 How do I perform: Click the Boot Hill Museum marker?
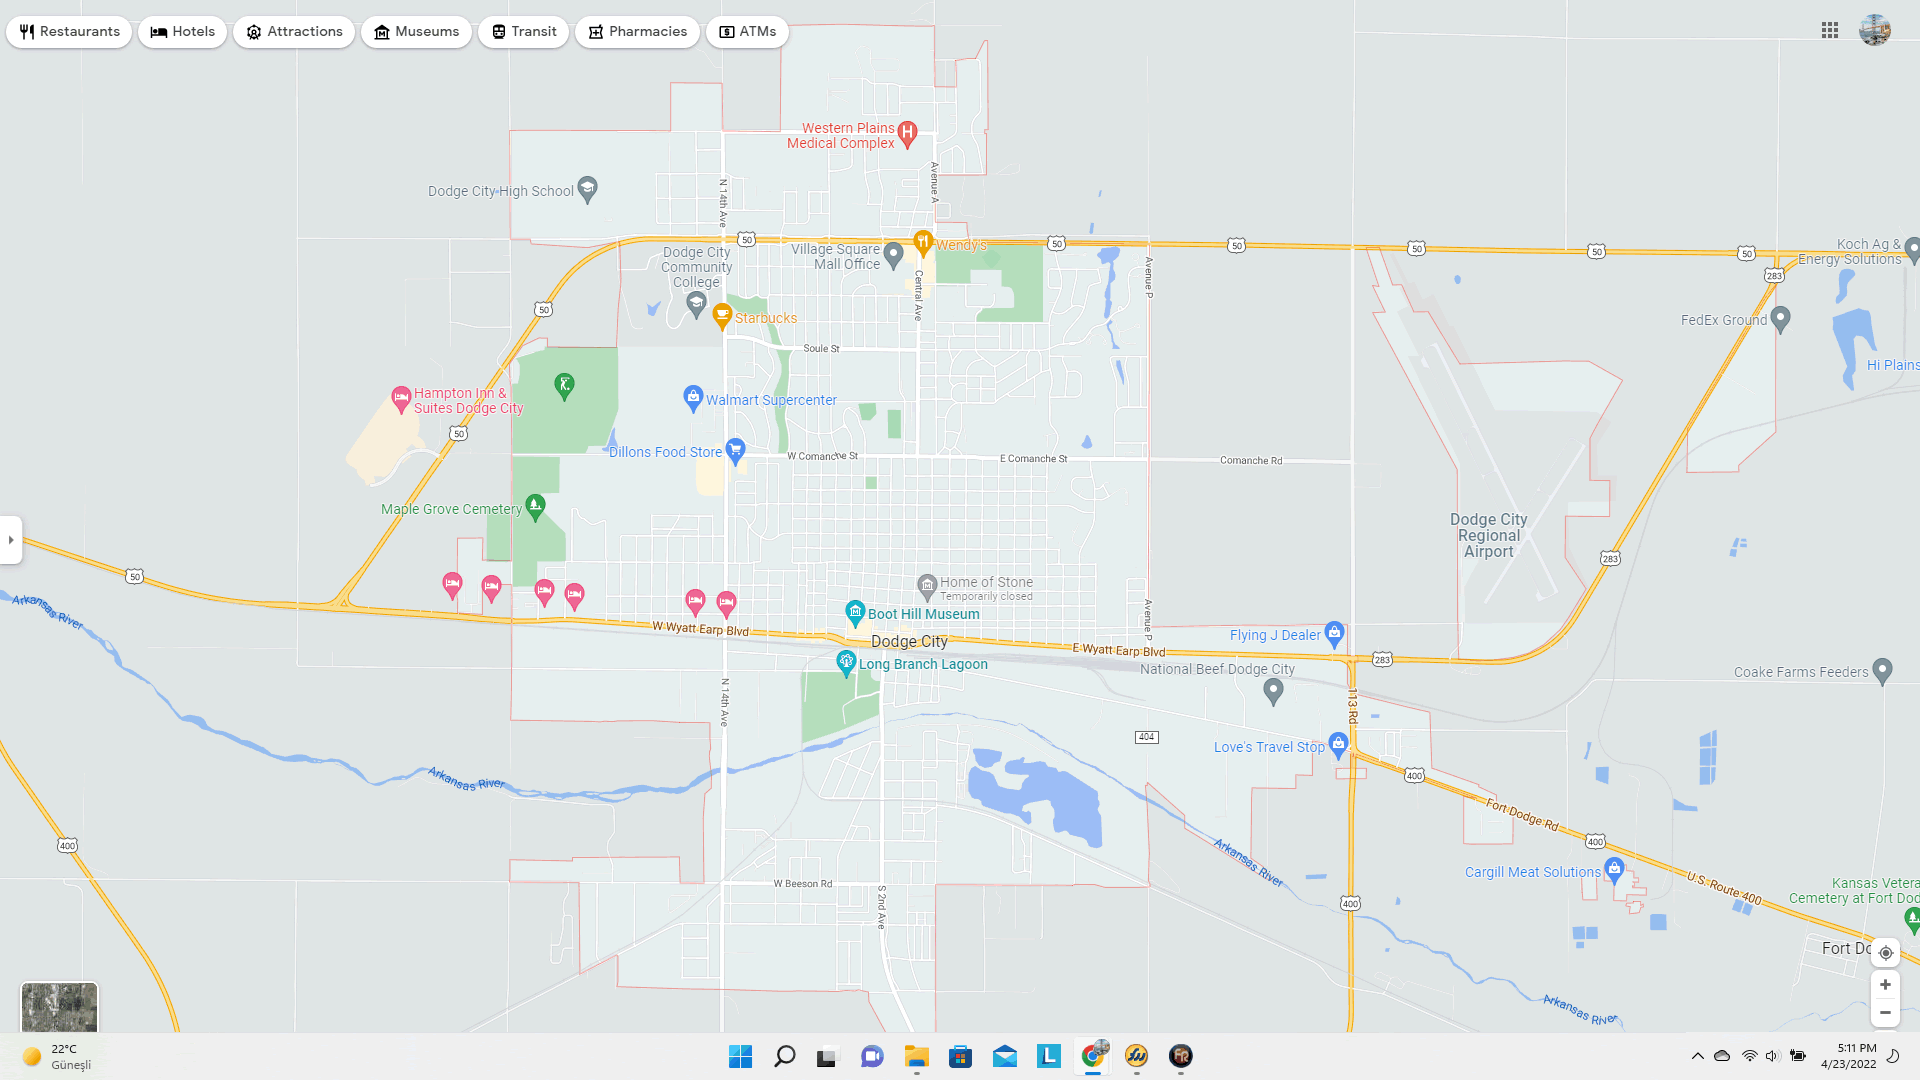click(854, 612)
